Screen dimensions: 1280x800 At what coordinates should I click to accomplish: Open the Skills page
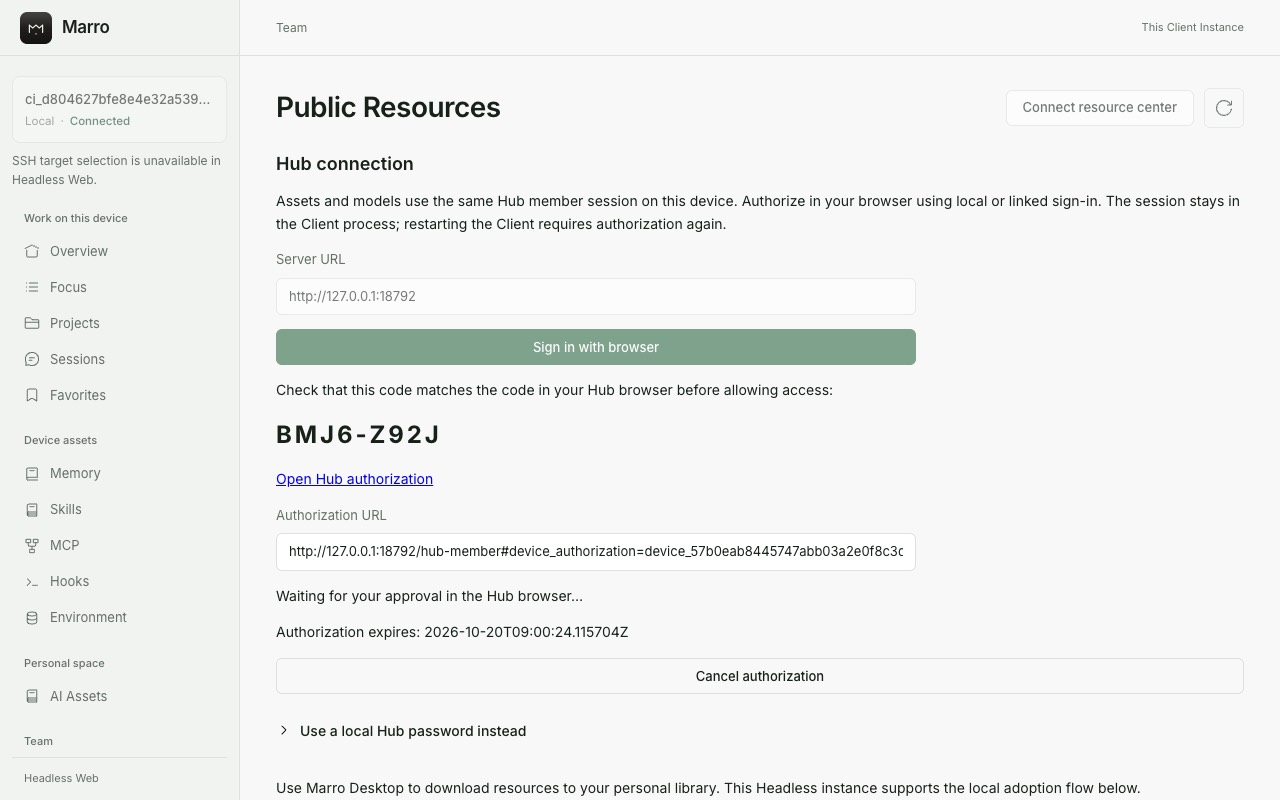pos(119,509)
